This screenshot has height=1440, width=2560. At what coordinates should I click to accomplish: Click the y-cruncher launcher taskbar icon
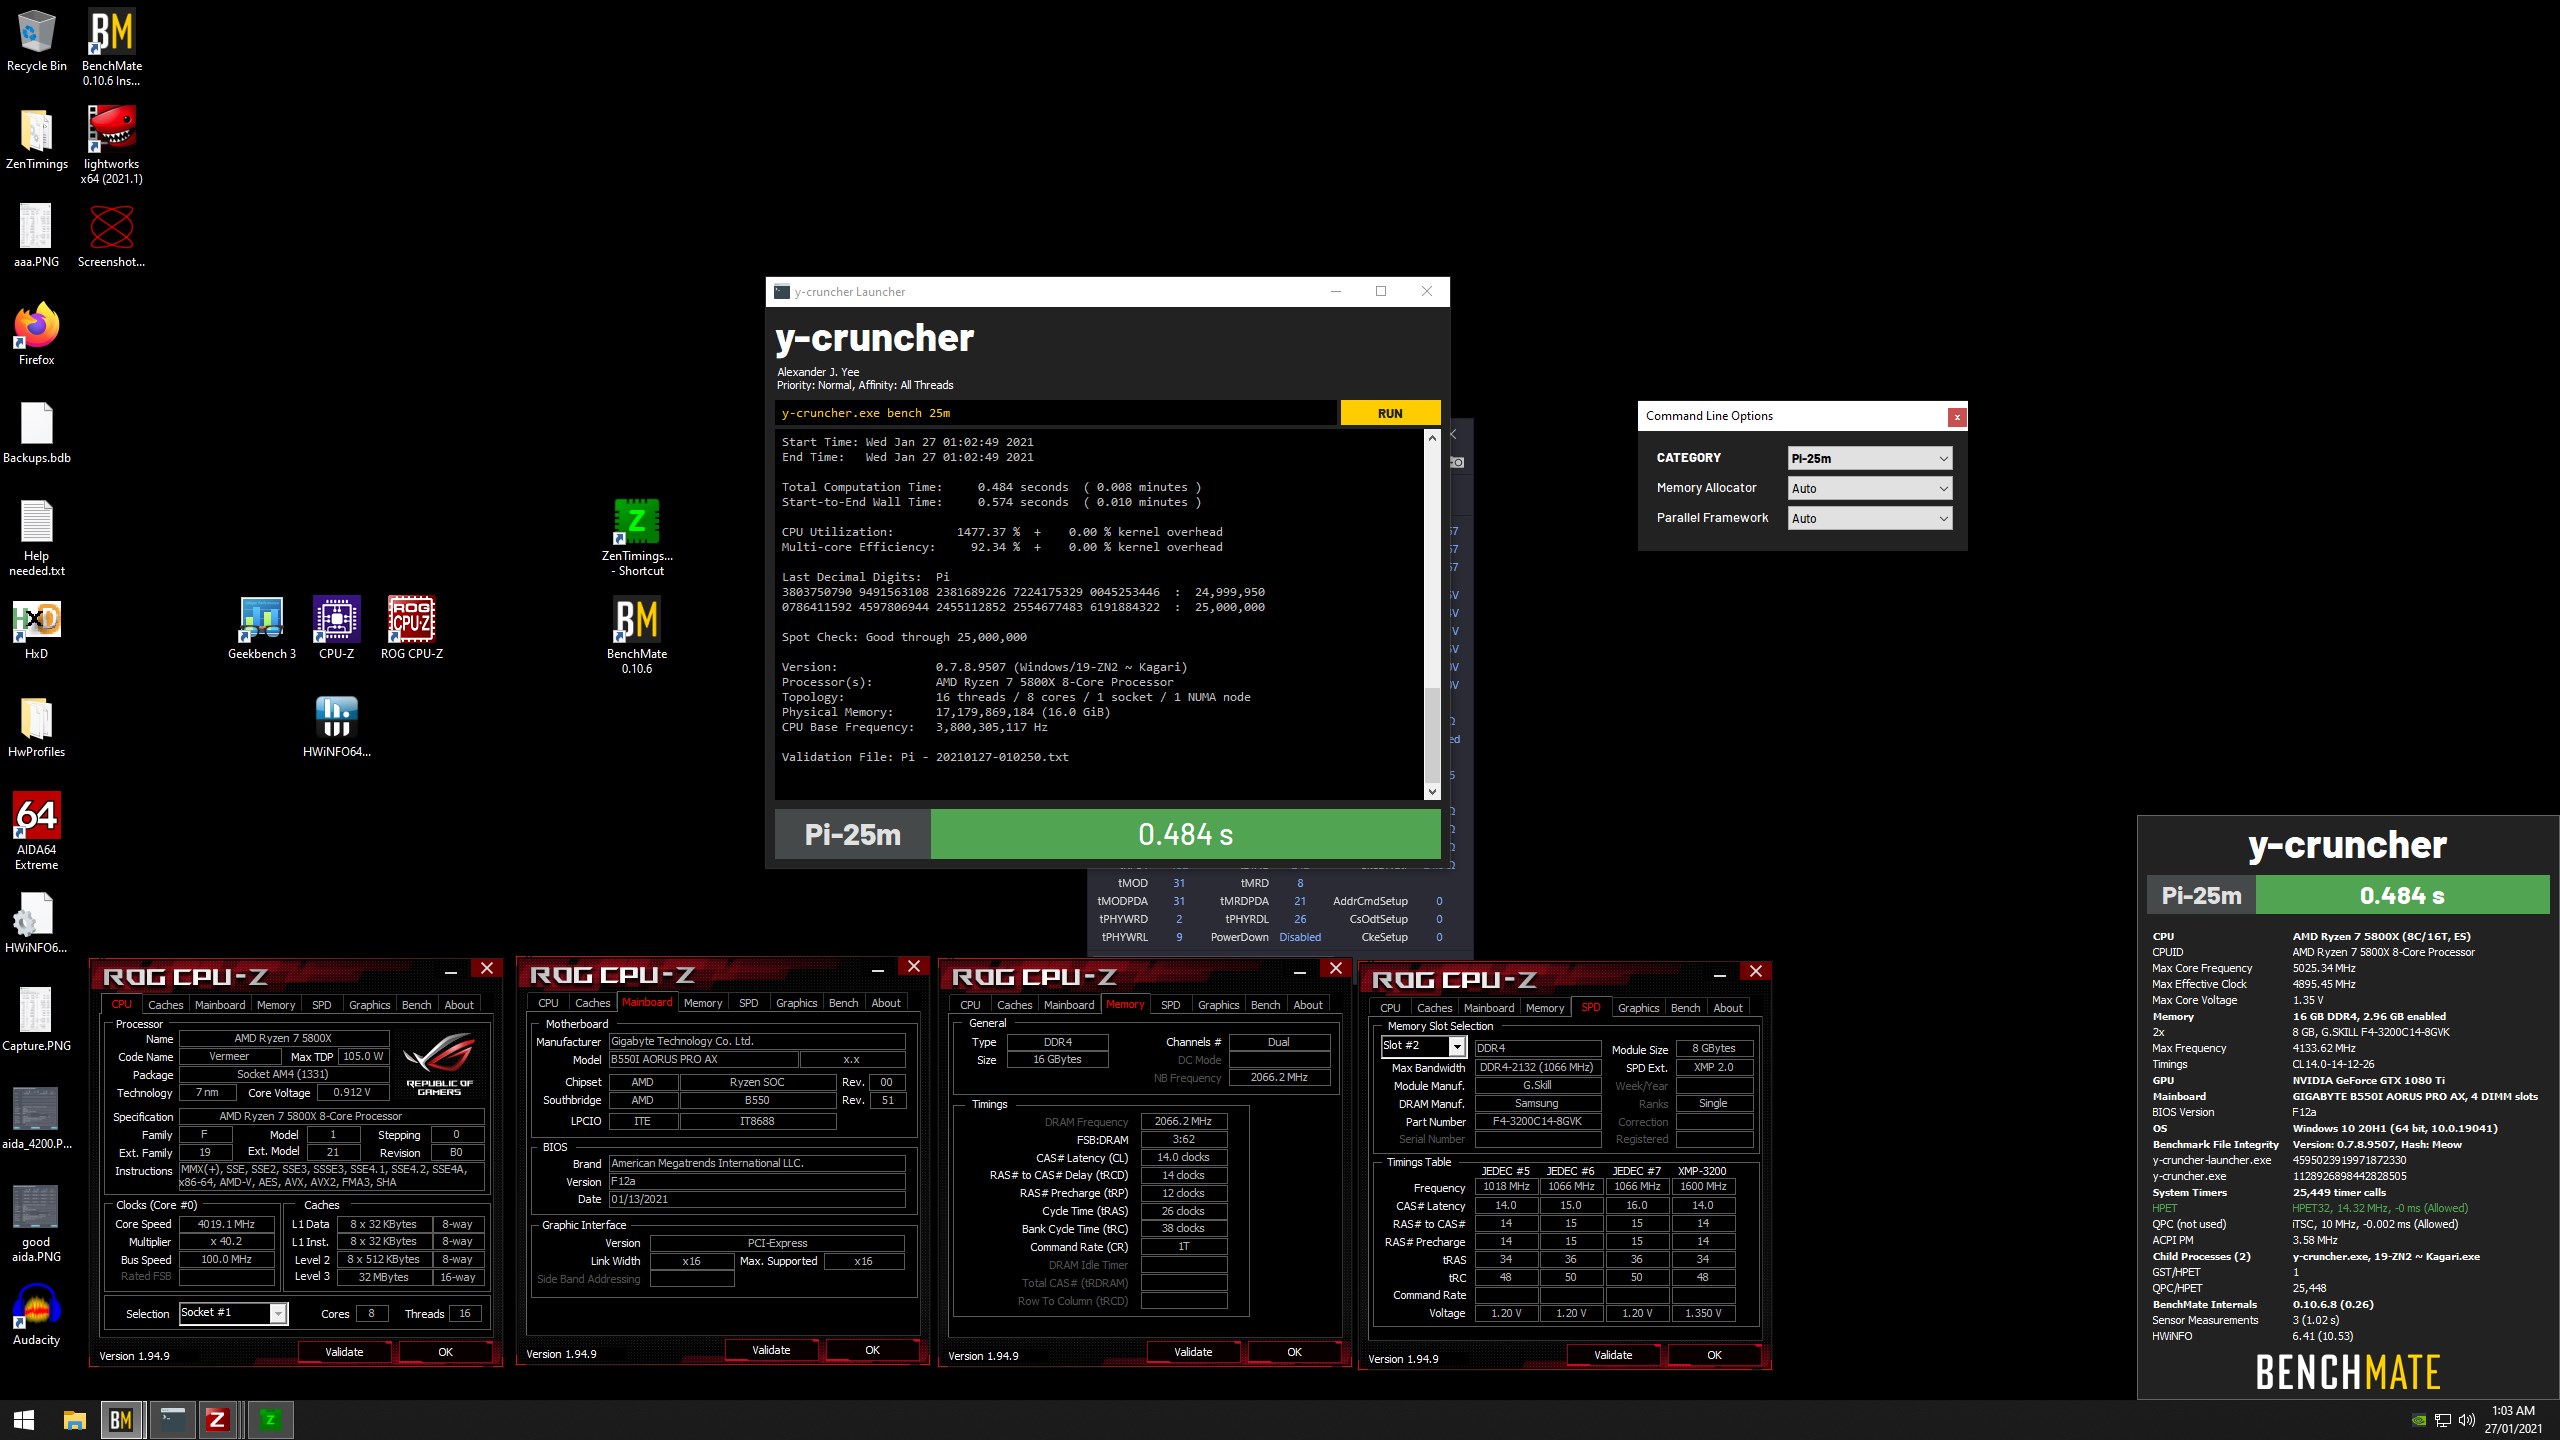[172, 1420]
